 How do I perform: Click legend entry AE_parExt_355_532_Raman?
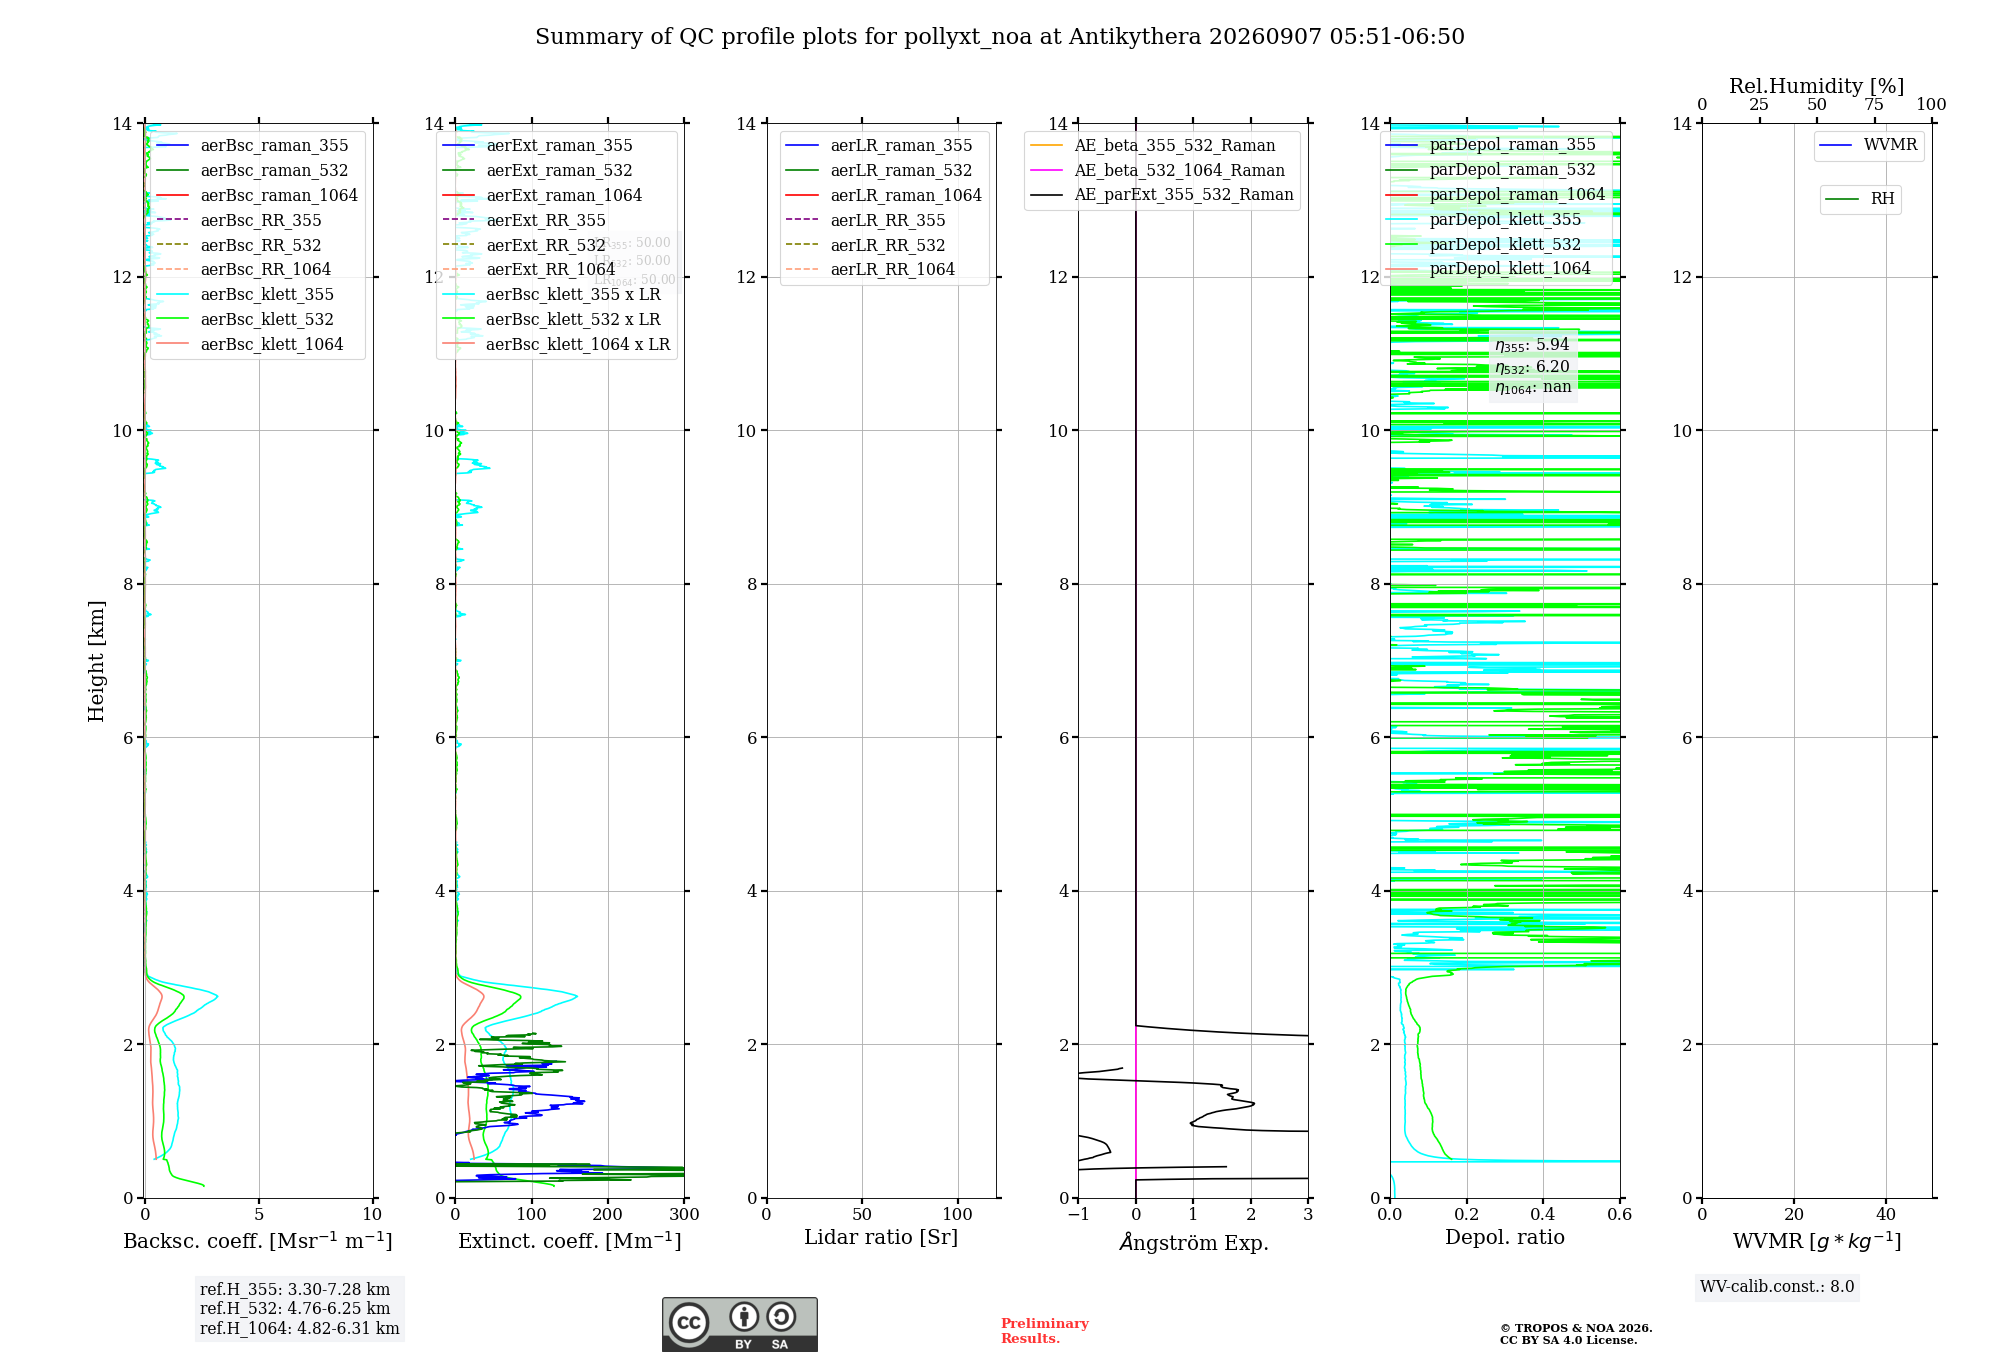[1162, 194]
